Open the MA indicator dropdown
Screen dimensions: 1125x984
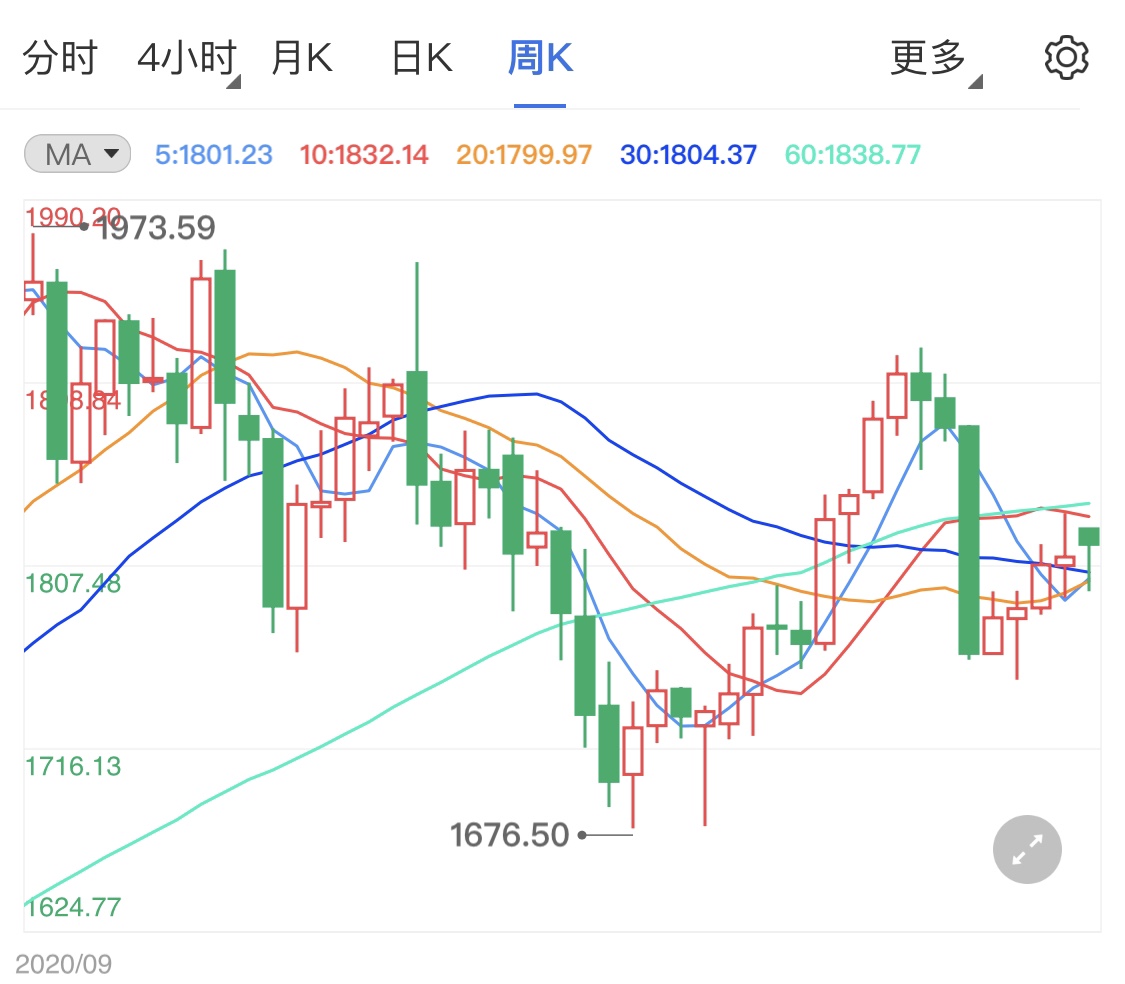pyautogui.click(x=76, y=152)
